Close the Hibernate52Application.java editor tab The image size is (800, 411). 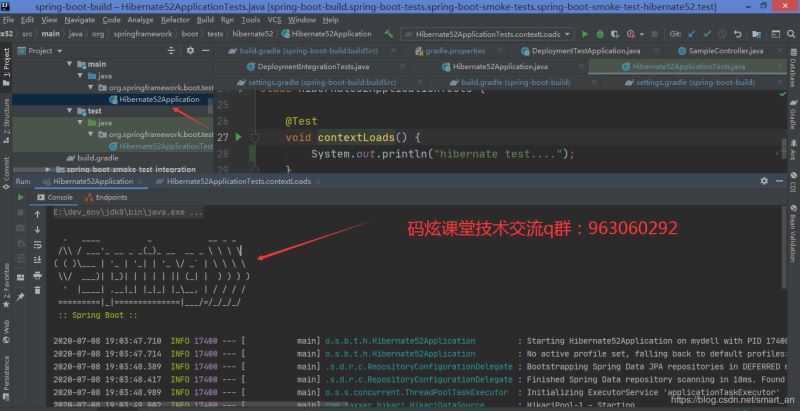pos(581,67)
